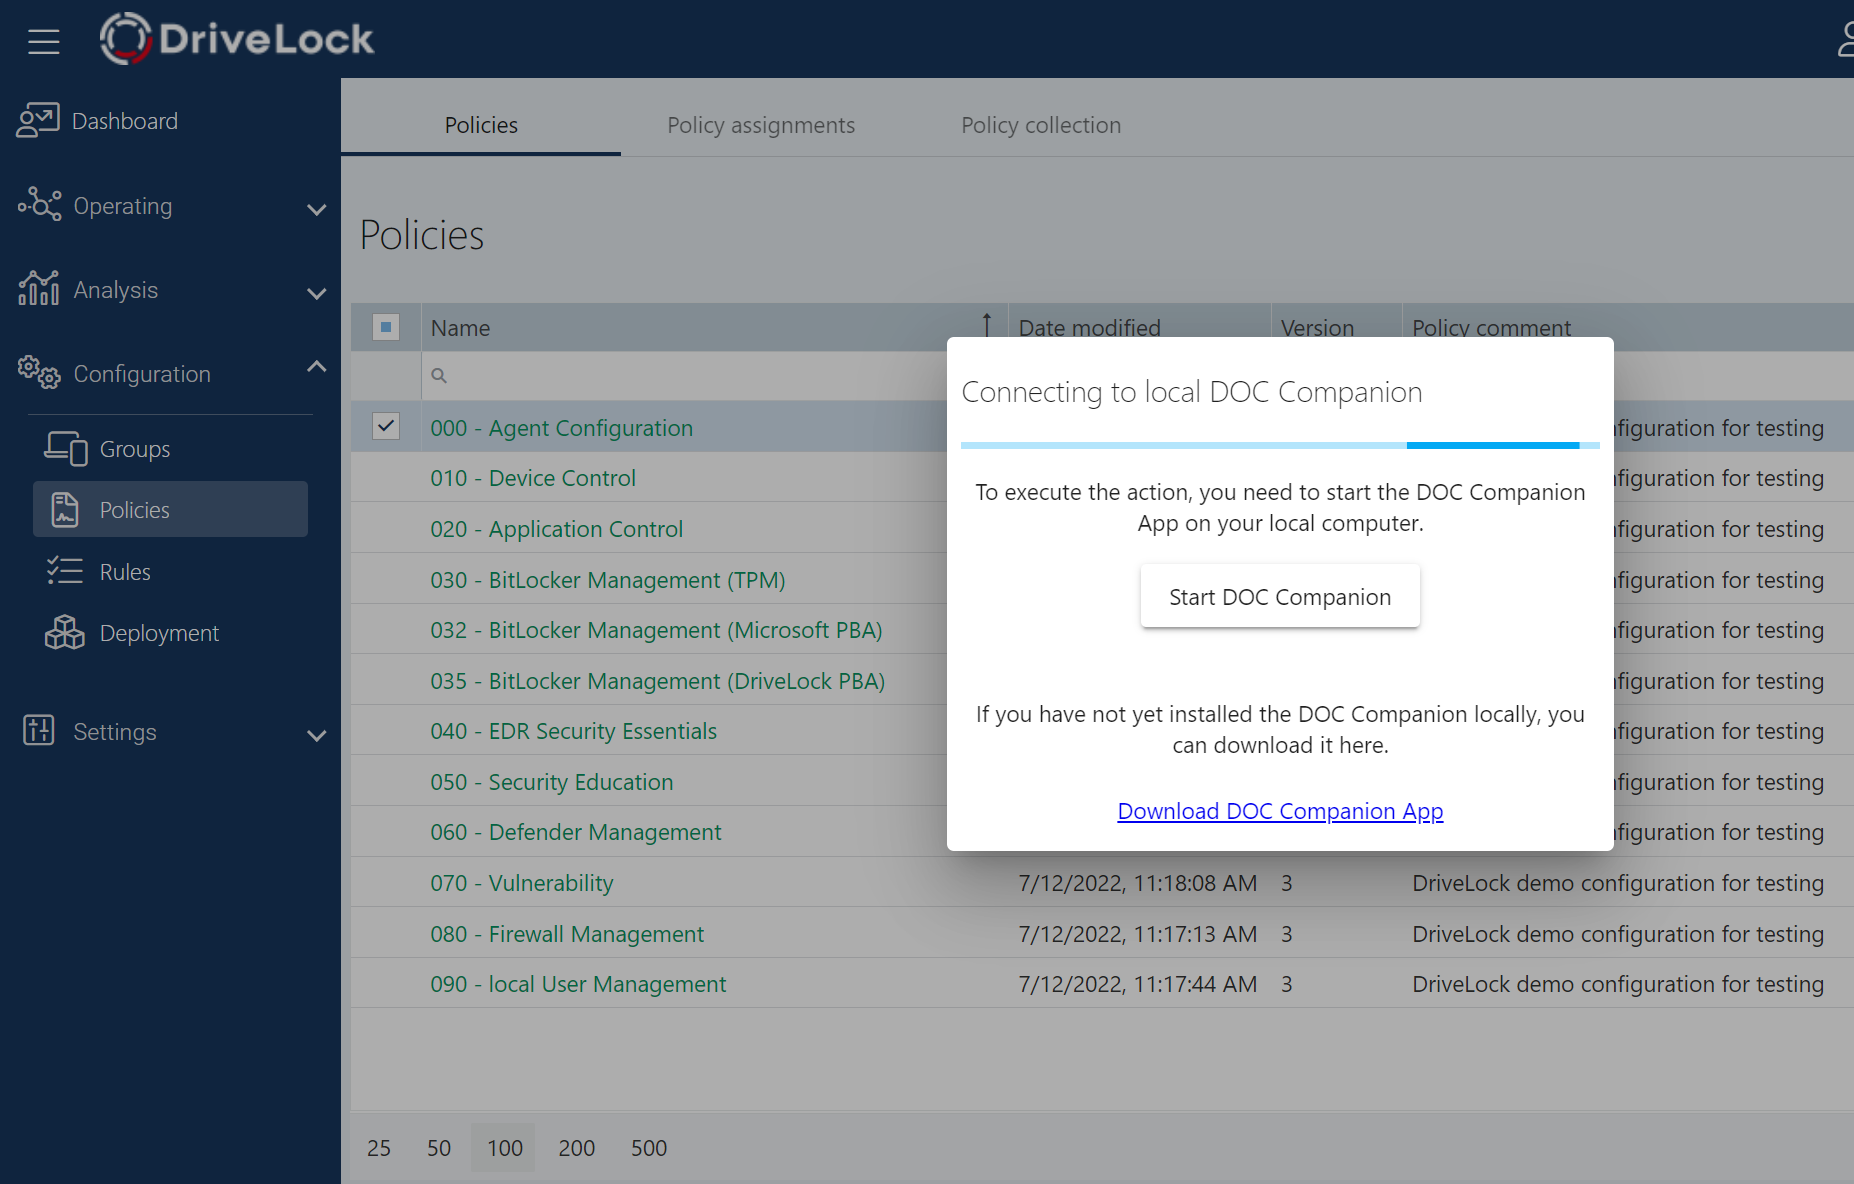Set page size to 200
This screenshot has height=1184, width=1854.
coord(576,1148)
